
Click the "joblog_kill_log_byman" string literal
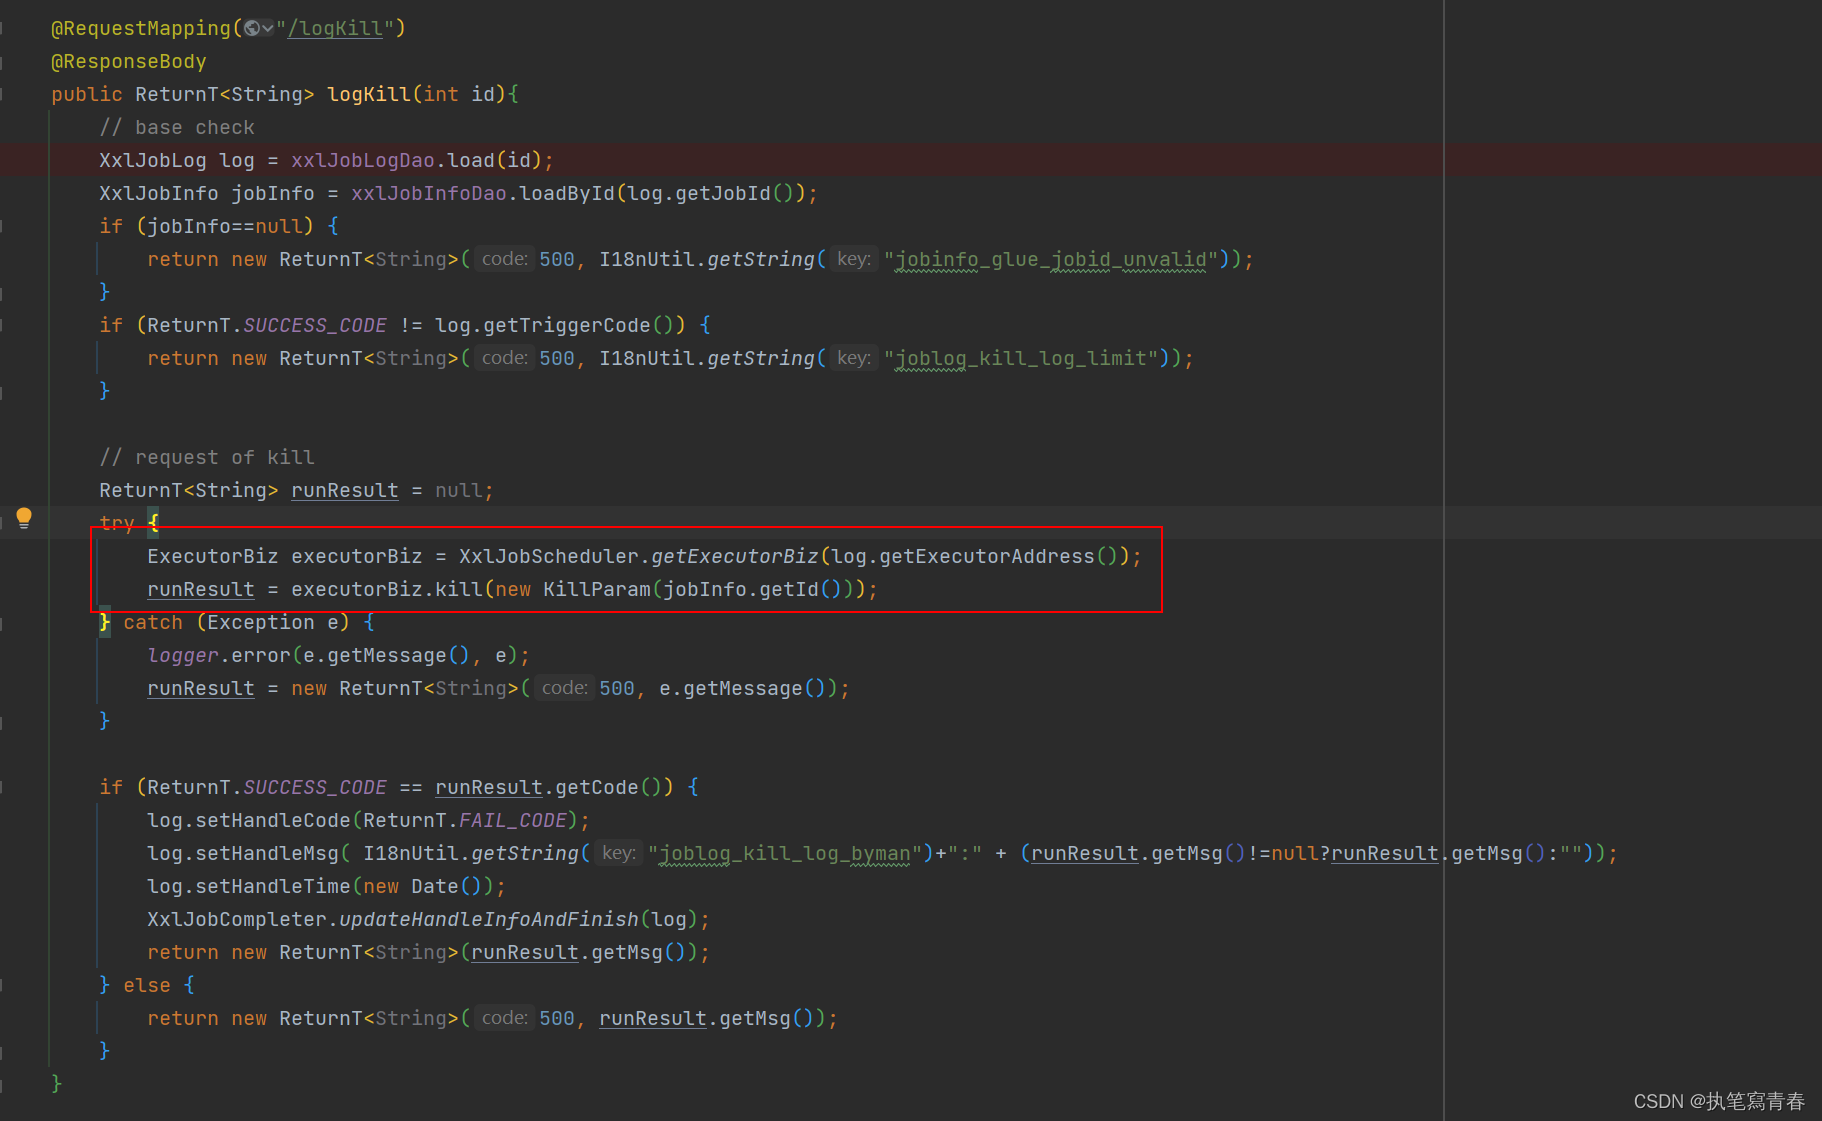[x=785, y=853]
